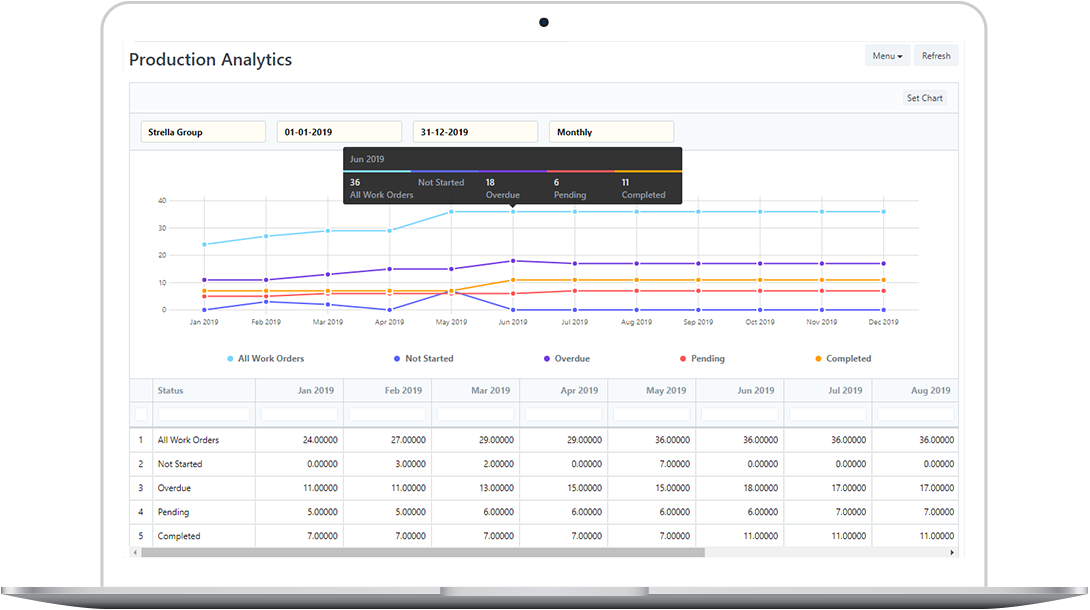The width and height of the screenshot is (1090, 610).
Task: Open the Strella Group selector field
Action: coord(203,132)
